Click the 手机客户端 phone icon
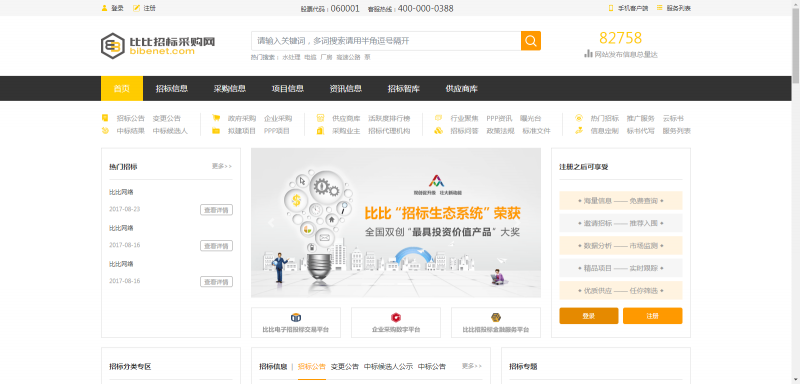 coord(611,8)
